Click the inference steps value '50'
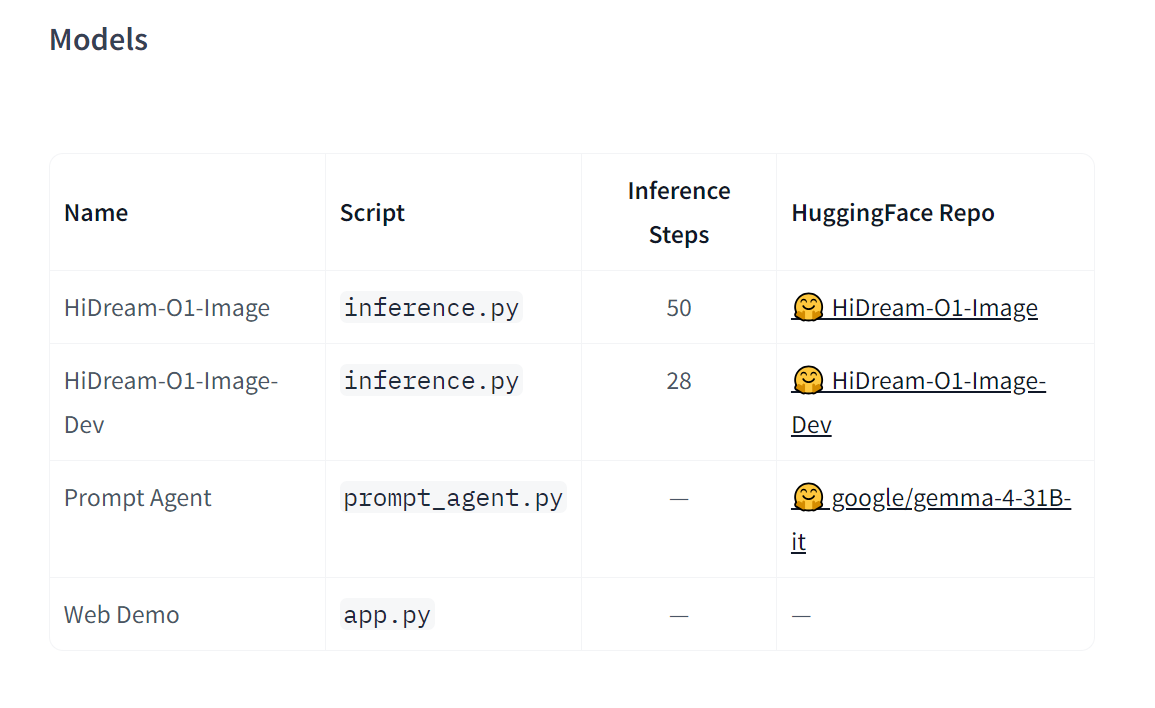 pos(678,307)
